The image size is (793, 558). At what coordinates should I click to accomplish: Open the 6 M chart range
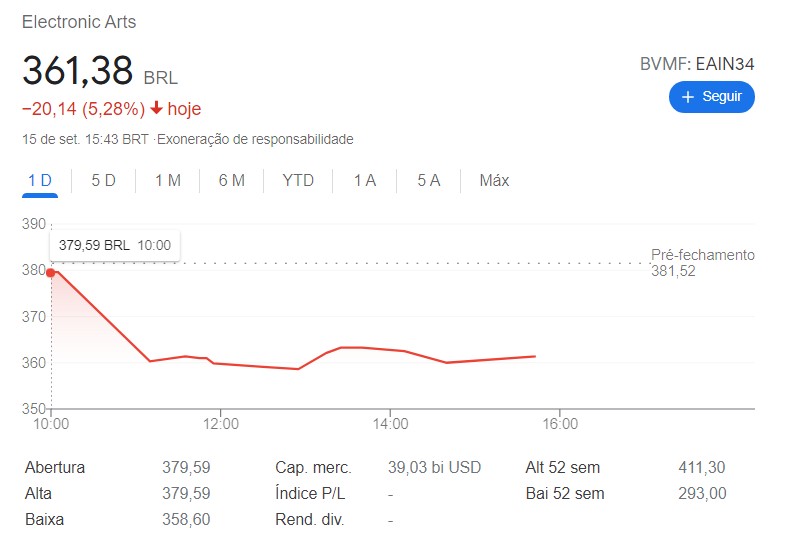[x=231, y=181]
